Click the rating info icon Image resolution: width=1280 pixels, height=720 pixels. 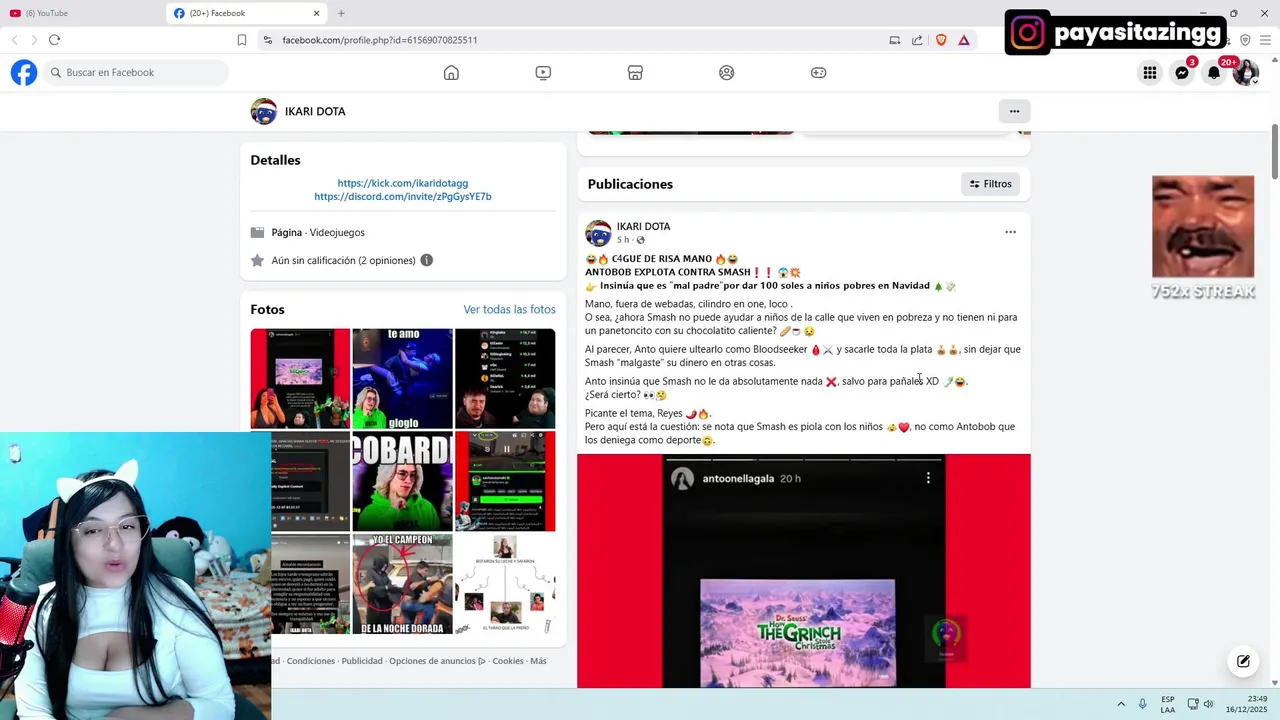pos(427,260)
